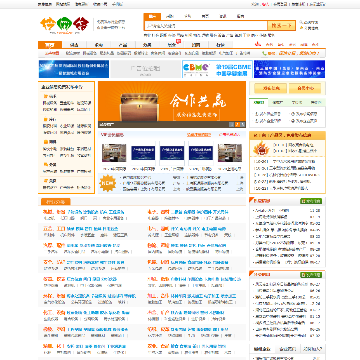The width and height of the screenshot is (360, 360).
Task: Select the highlighted orange slide indicator on the banner
Action: (237, 124)
